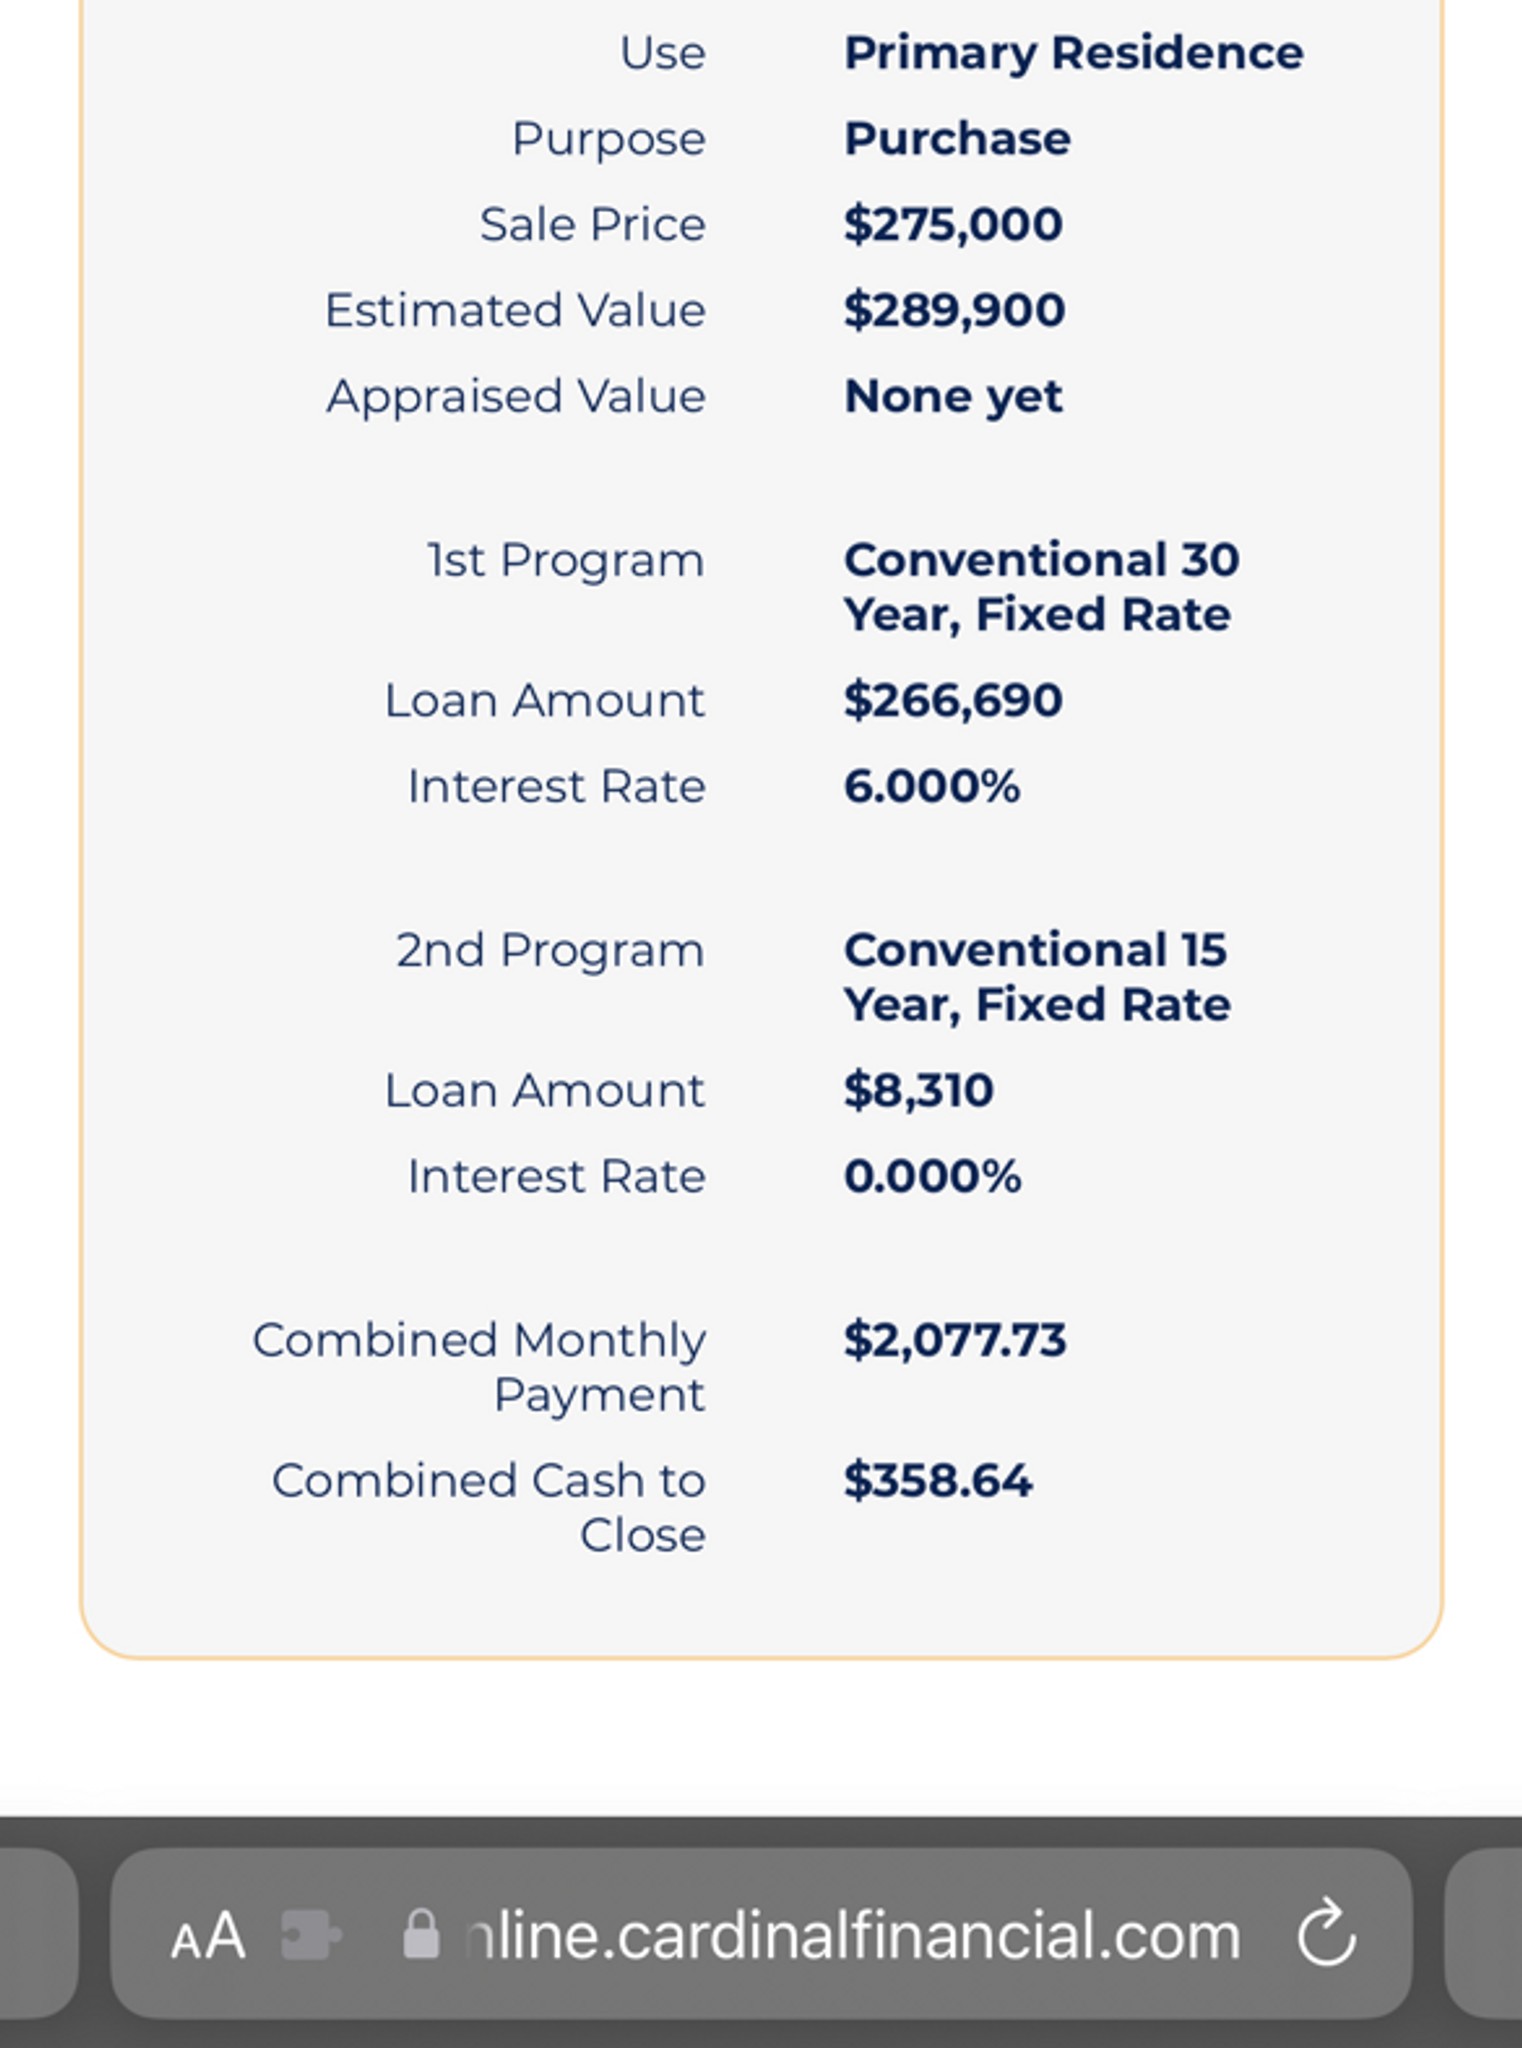The image size is (1522, 2048).
Task: Tap the 'None yet' appraised value
Action: (953, 397)
